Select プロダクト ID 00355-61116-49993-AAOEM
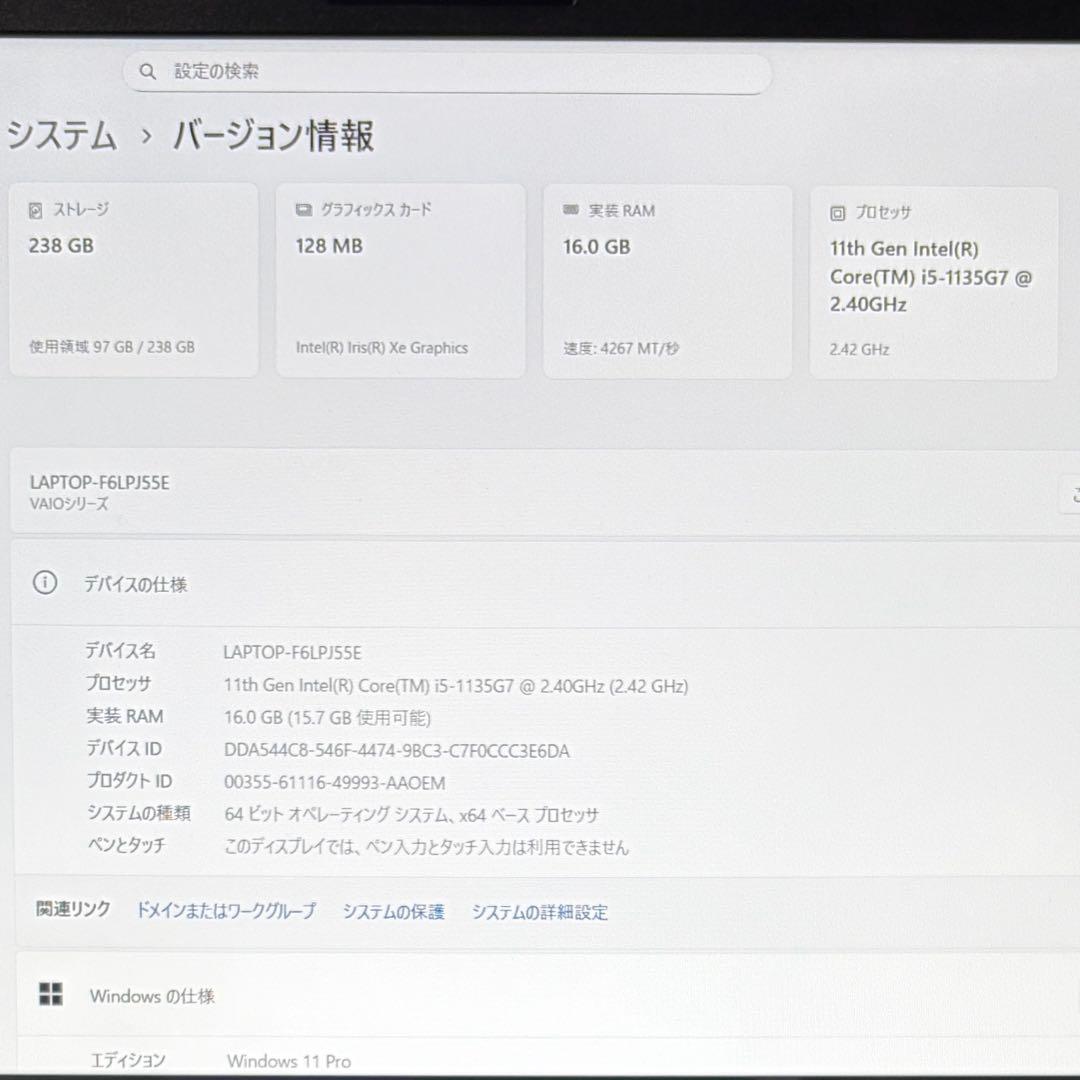 [335, 783]
